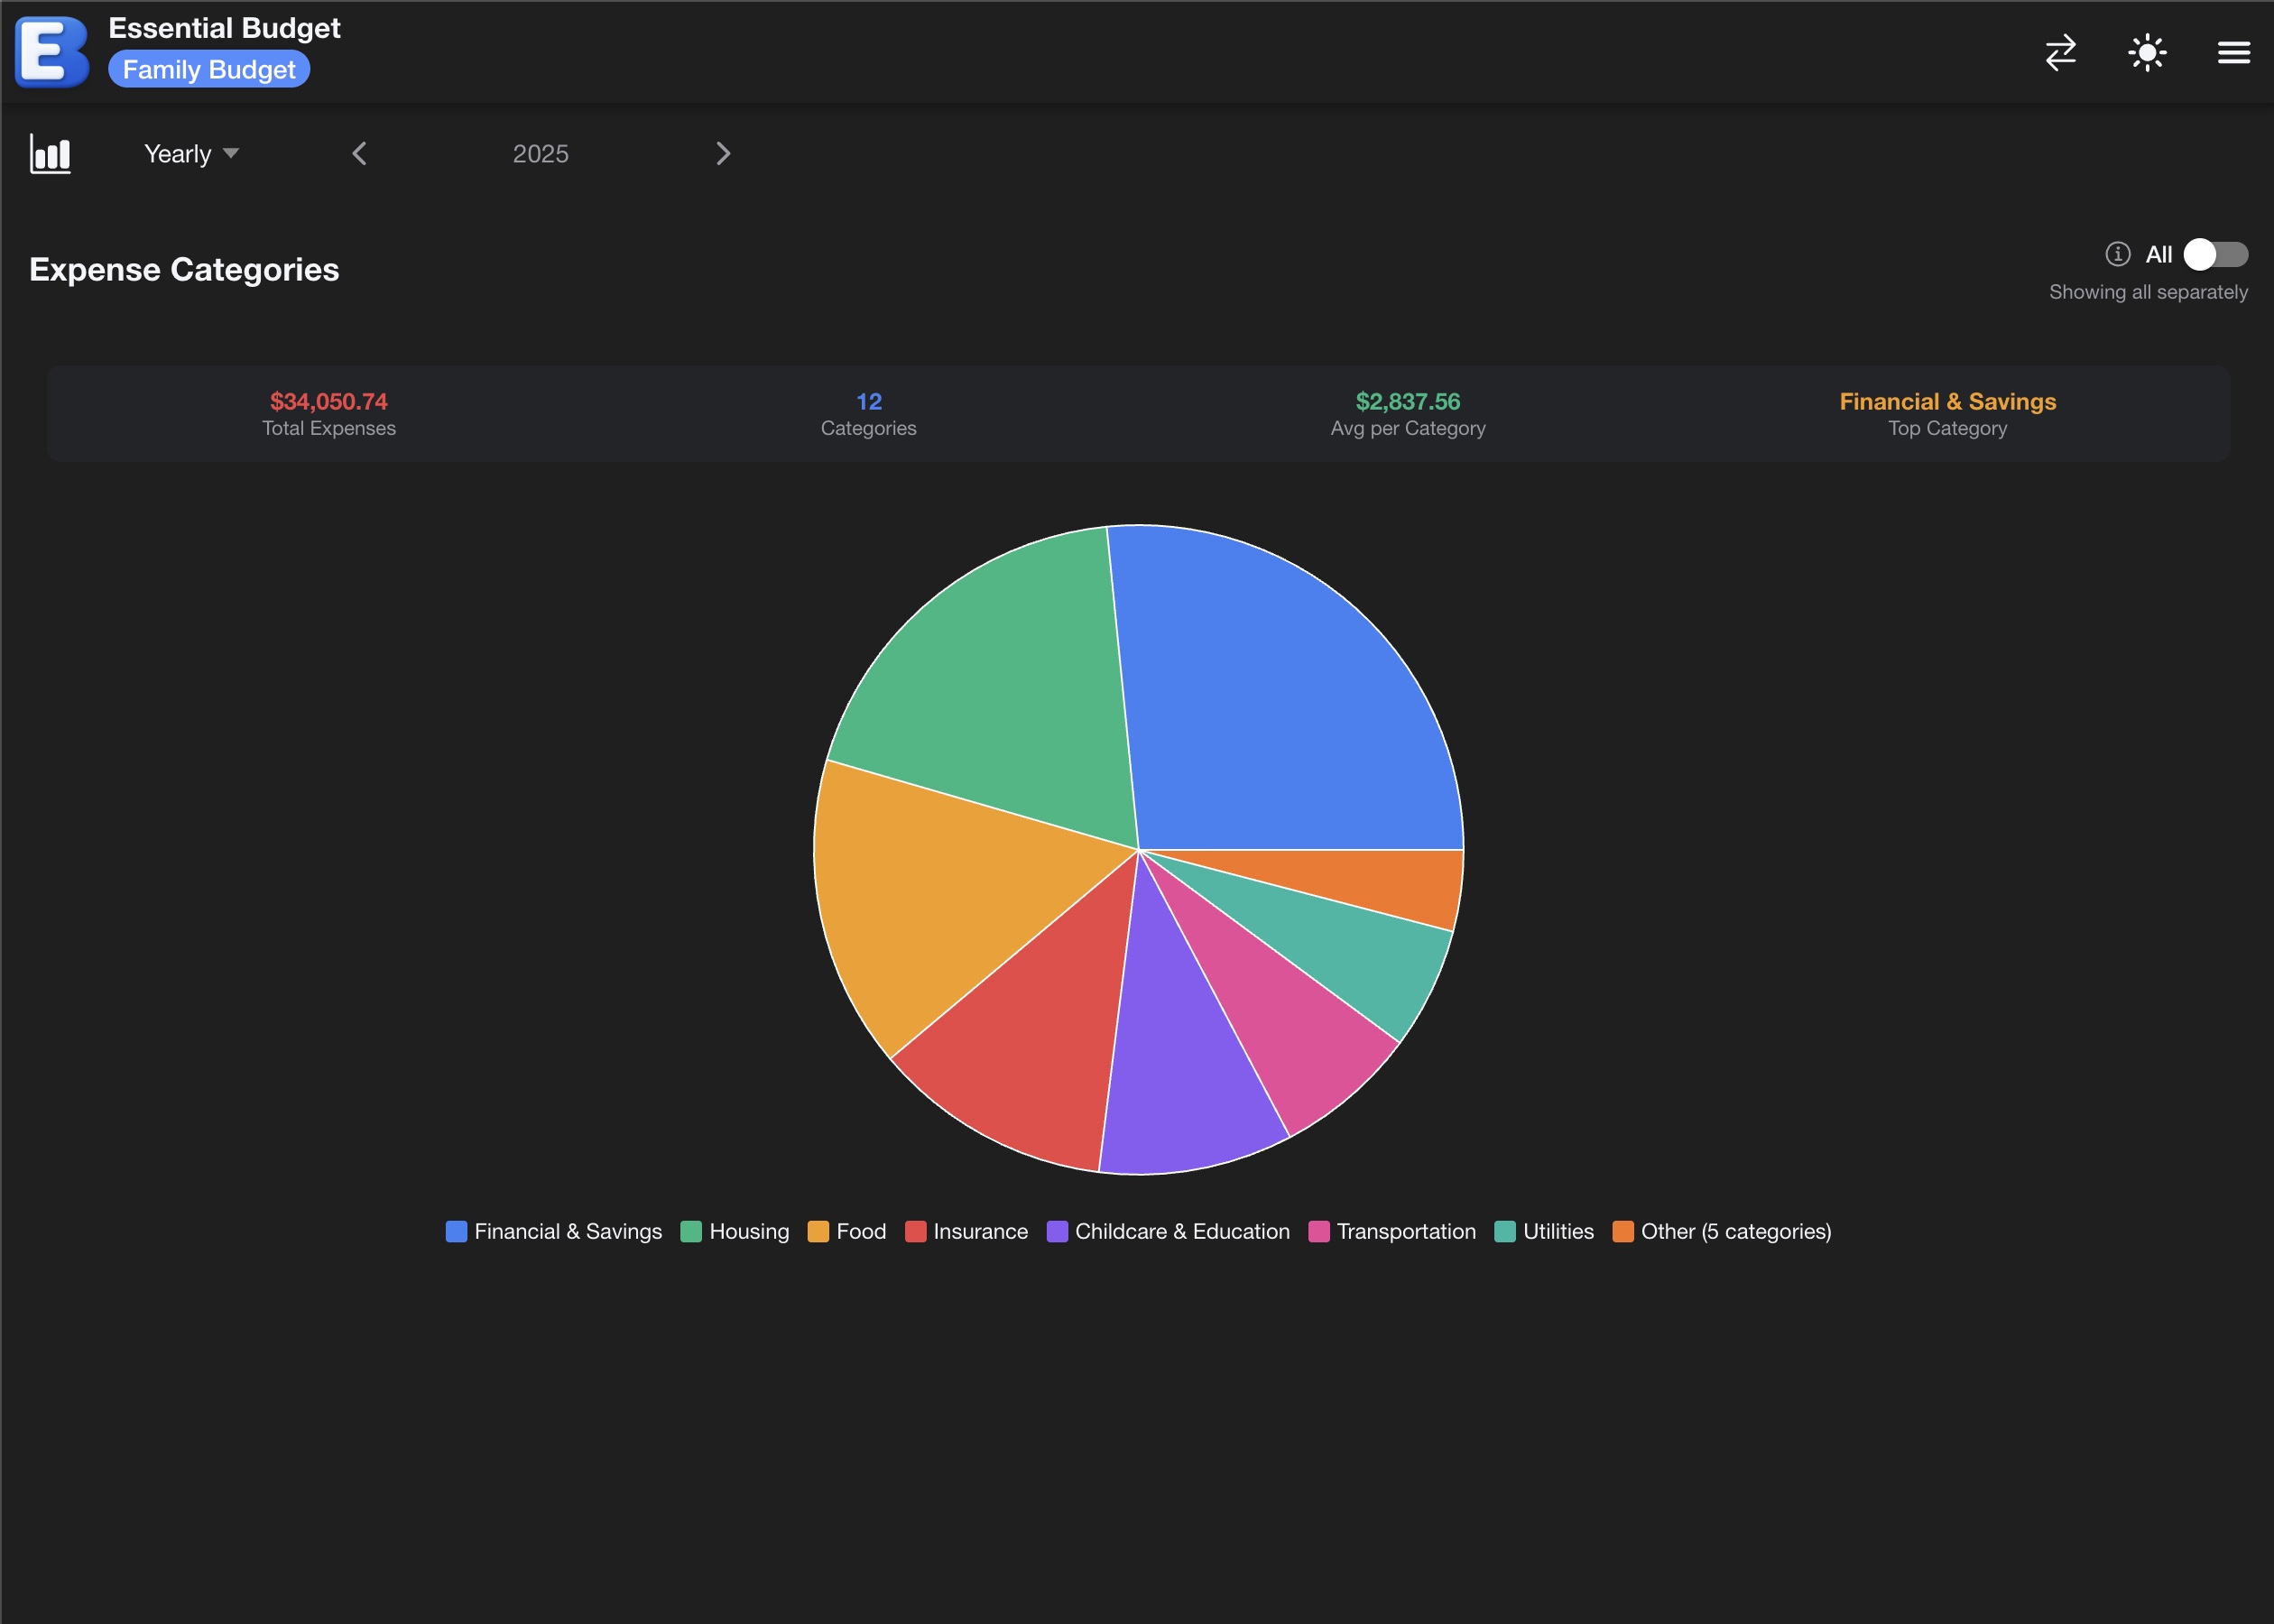Toggle the All categories switch
This screenshot has height=1624, width=2274.
2215,254
